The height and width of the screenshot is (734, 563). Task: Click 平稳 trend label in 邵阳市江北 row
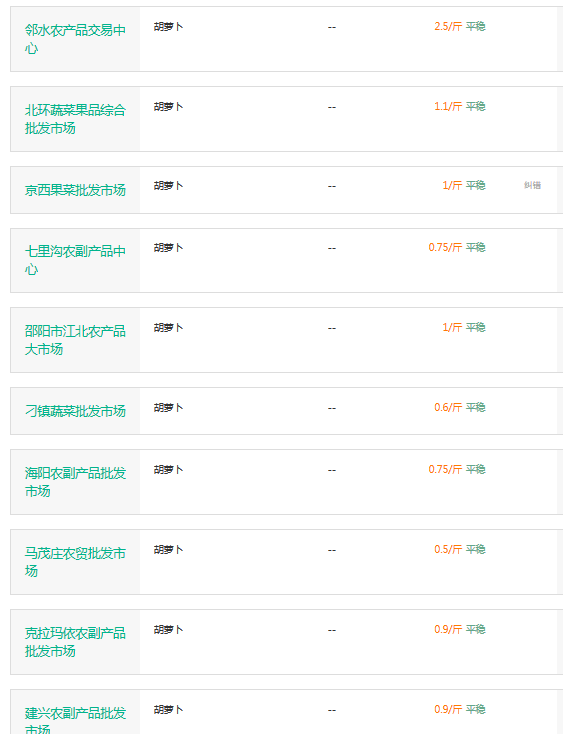coord(475,327)
